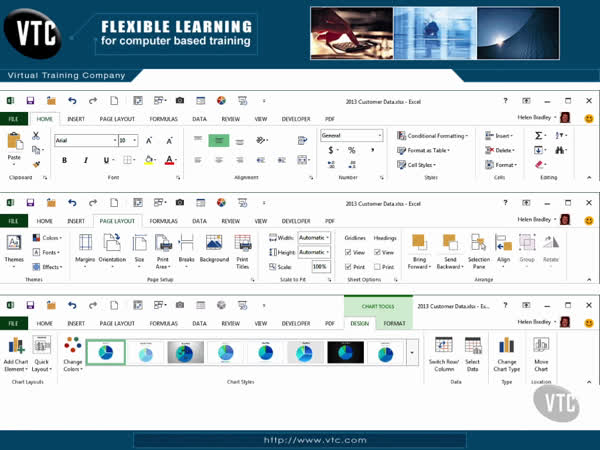Select the black-background chart style

click(345, 352)
